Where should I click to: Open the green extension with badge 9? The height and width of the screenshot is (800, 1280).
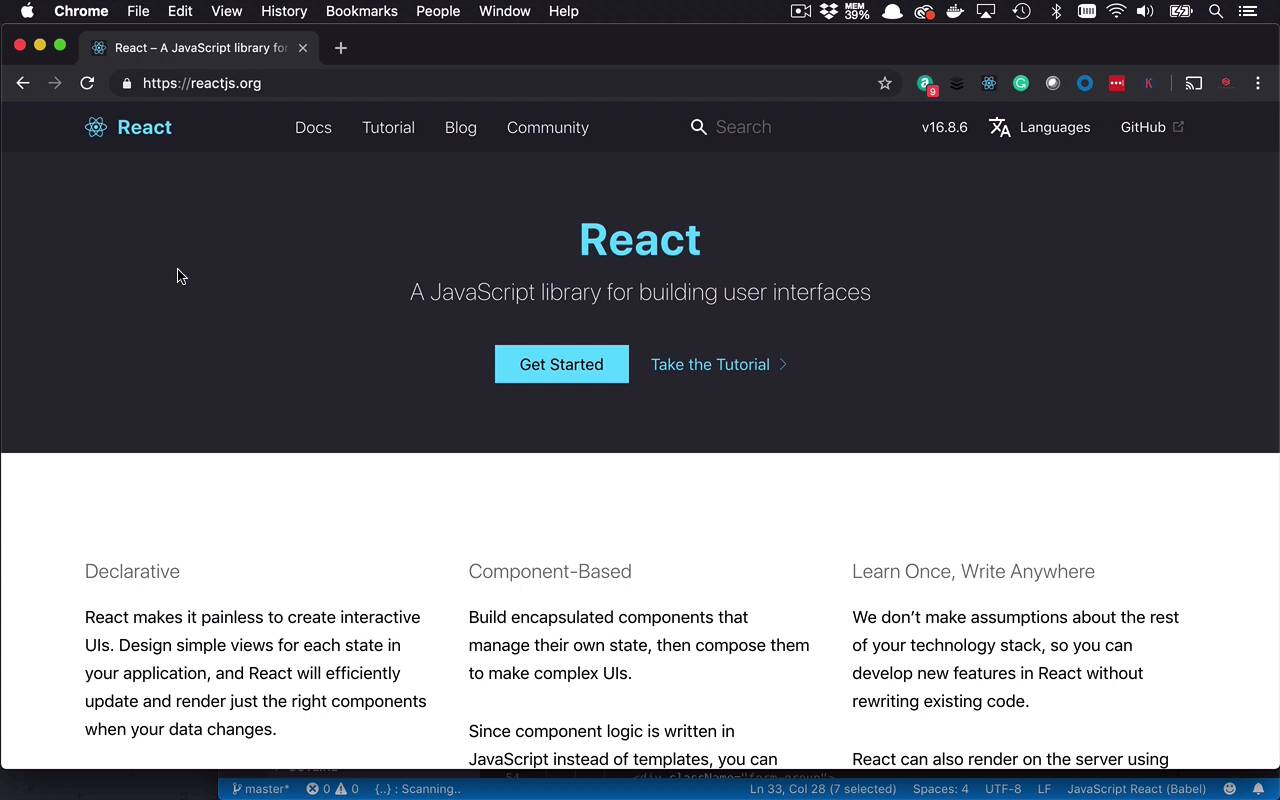click(x=926, y=85)
